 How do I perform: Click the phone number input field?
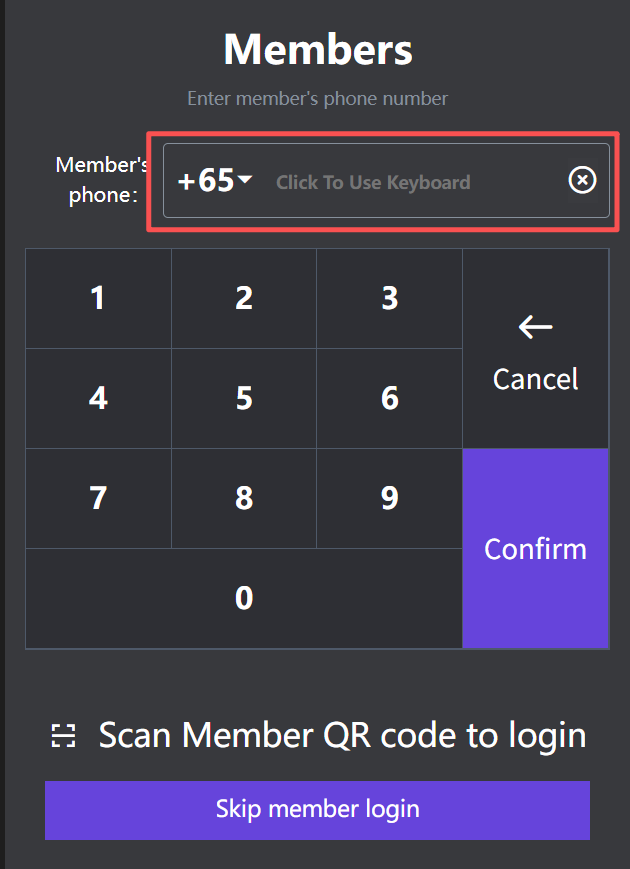point(400,182)
